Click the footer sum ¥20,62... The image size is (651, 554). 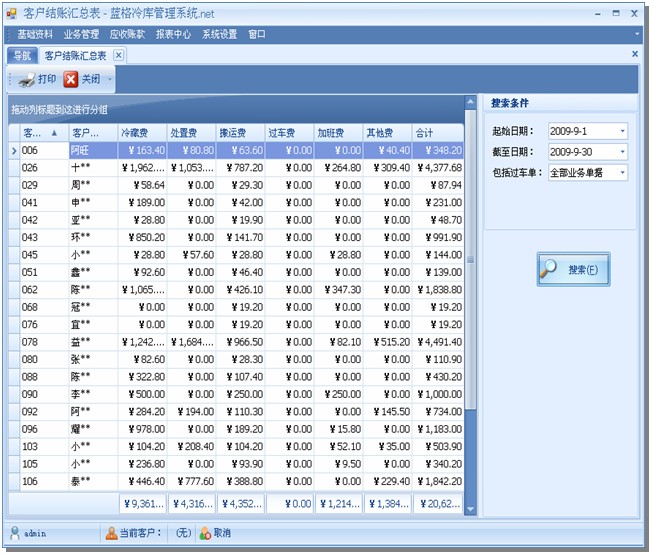[438, 504]
